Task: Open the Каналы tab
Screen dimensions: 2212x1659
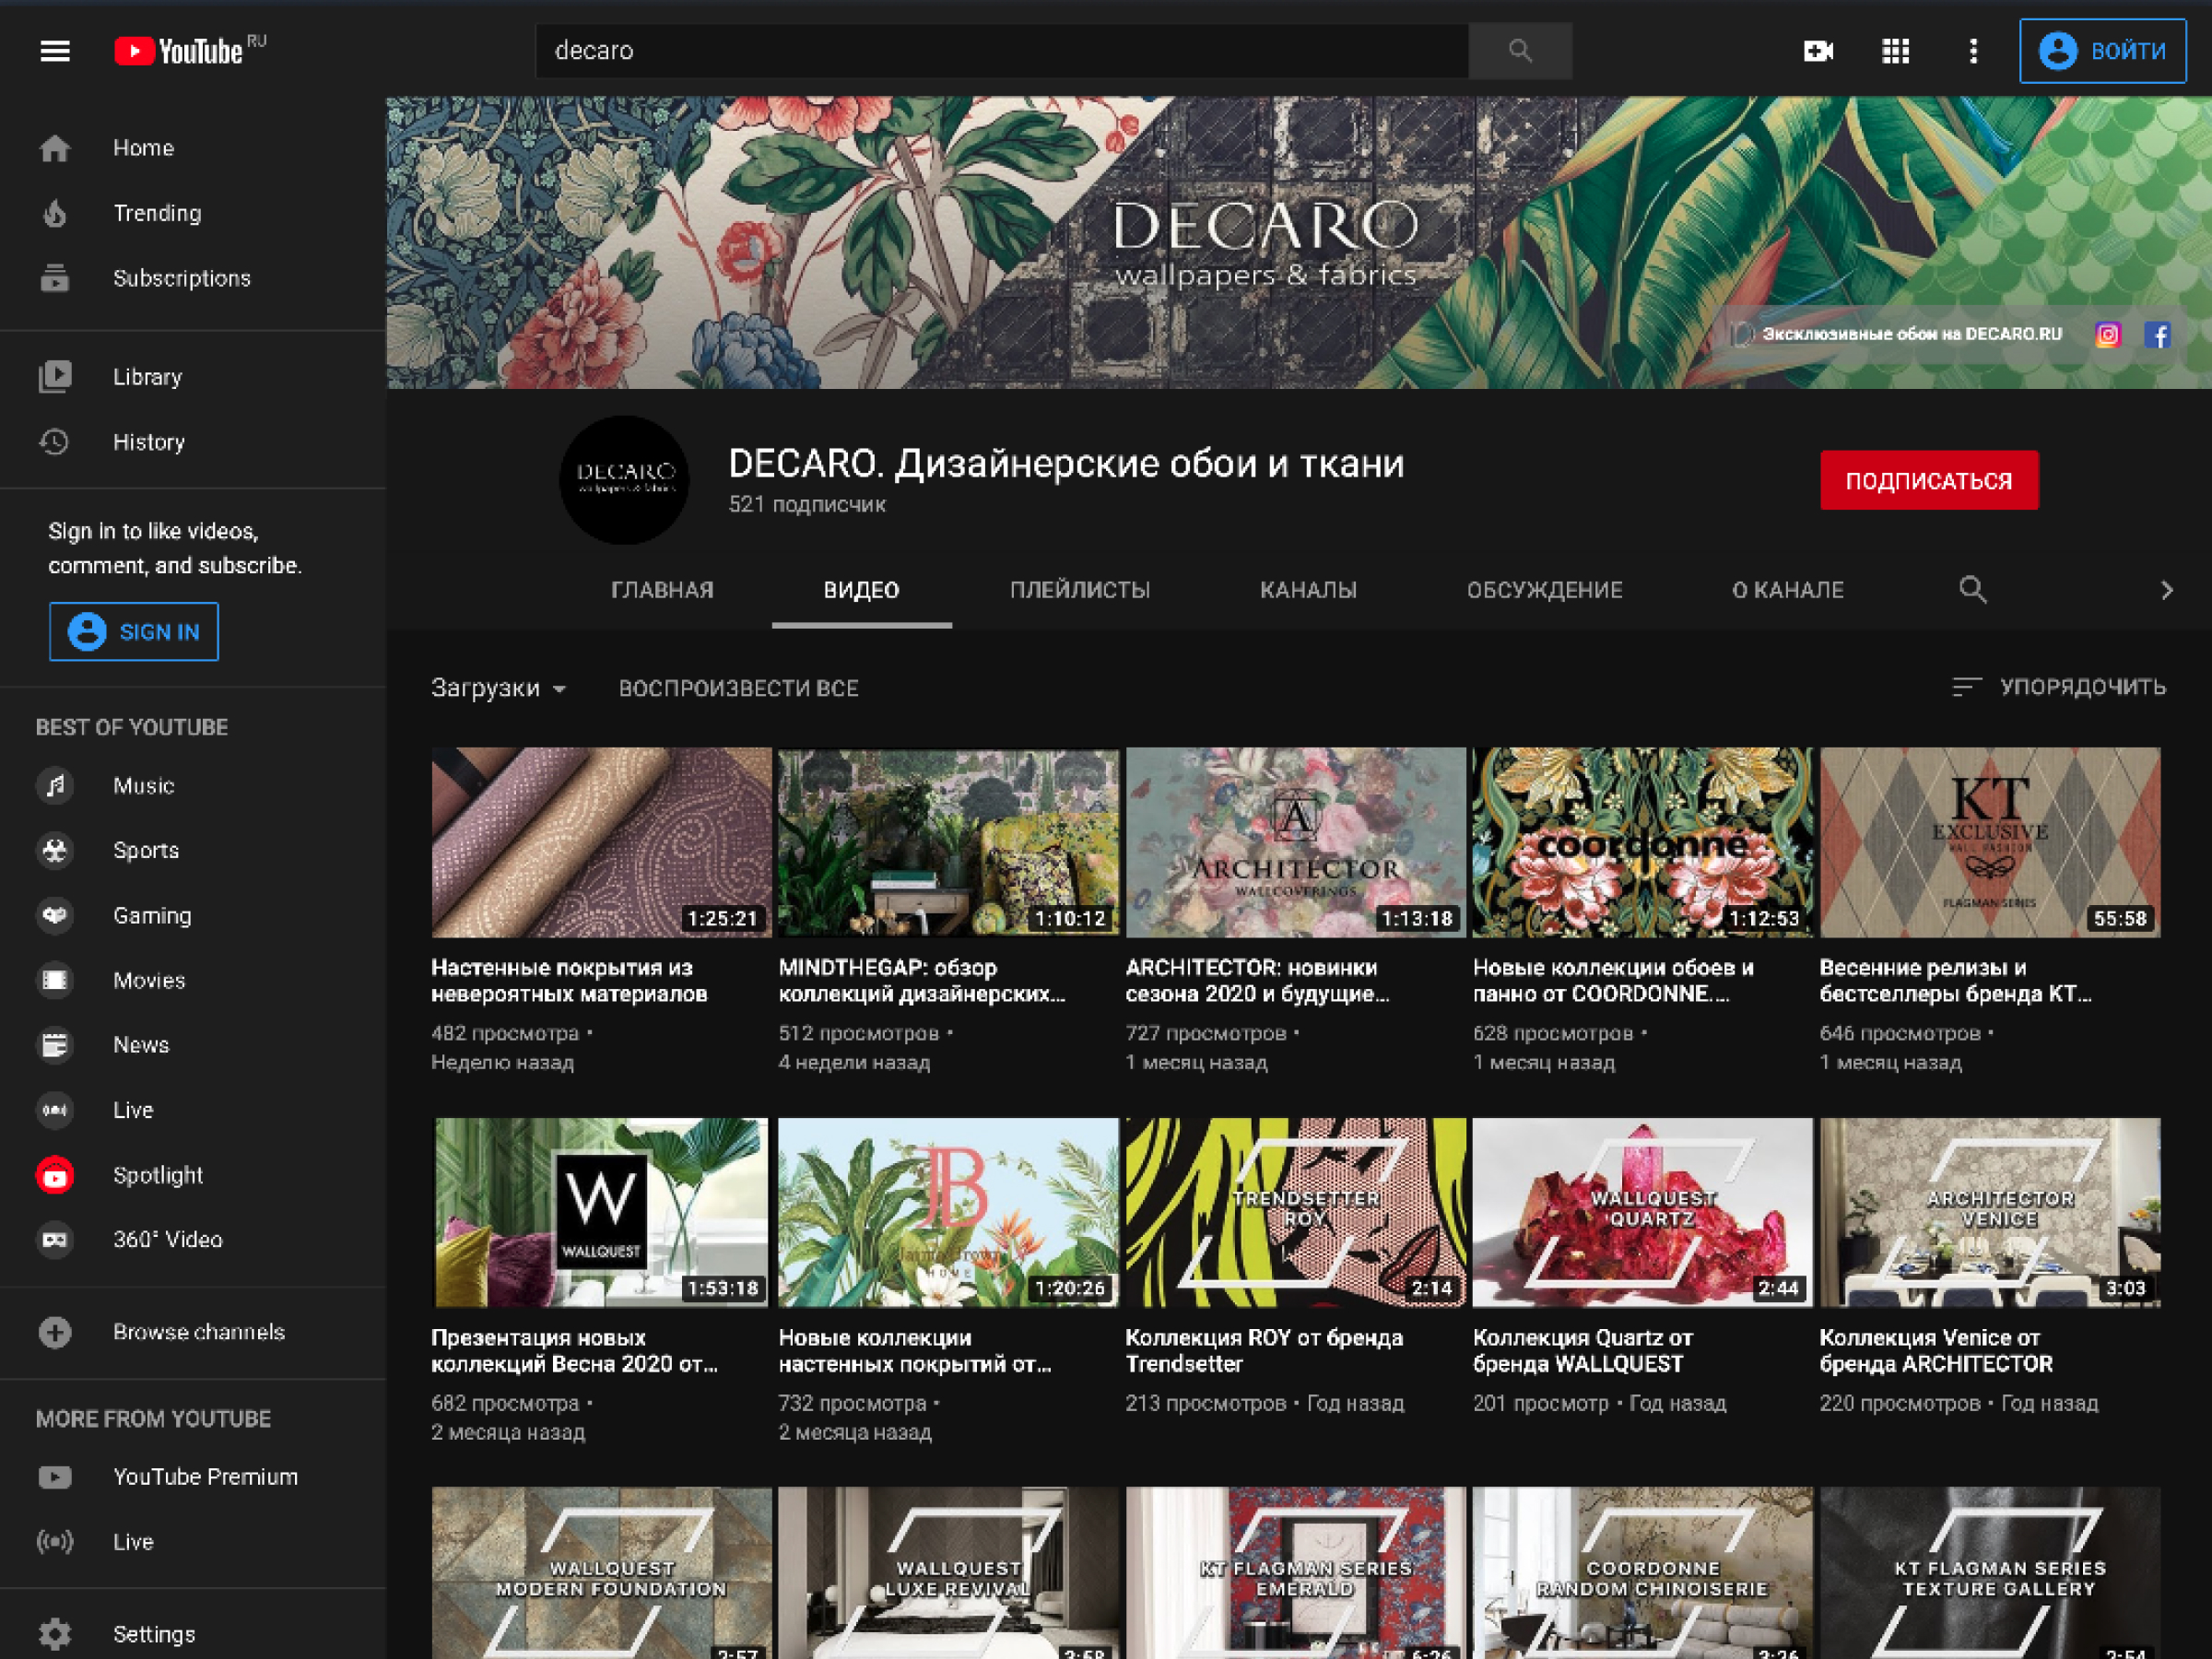Action: coord(1308,590)
